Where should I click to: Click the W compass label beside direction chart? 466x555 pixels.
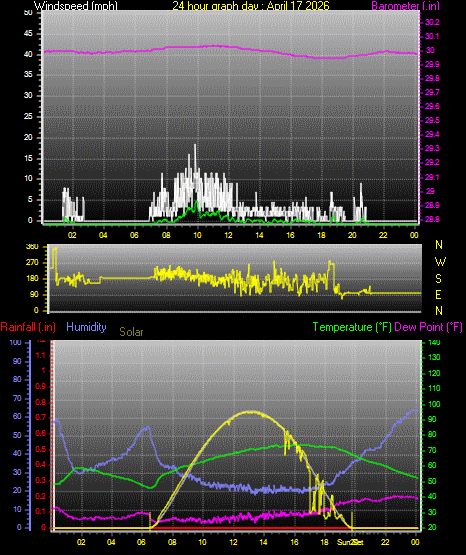click(x=440, y=262)
